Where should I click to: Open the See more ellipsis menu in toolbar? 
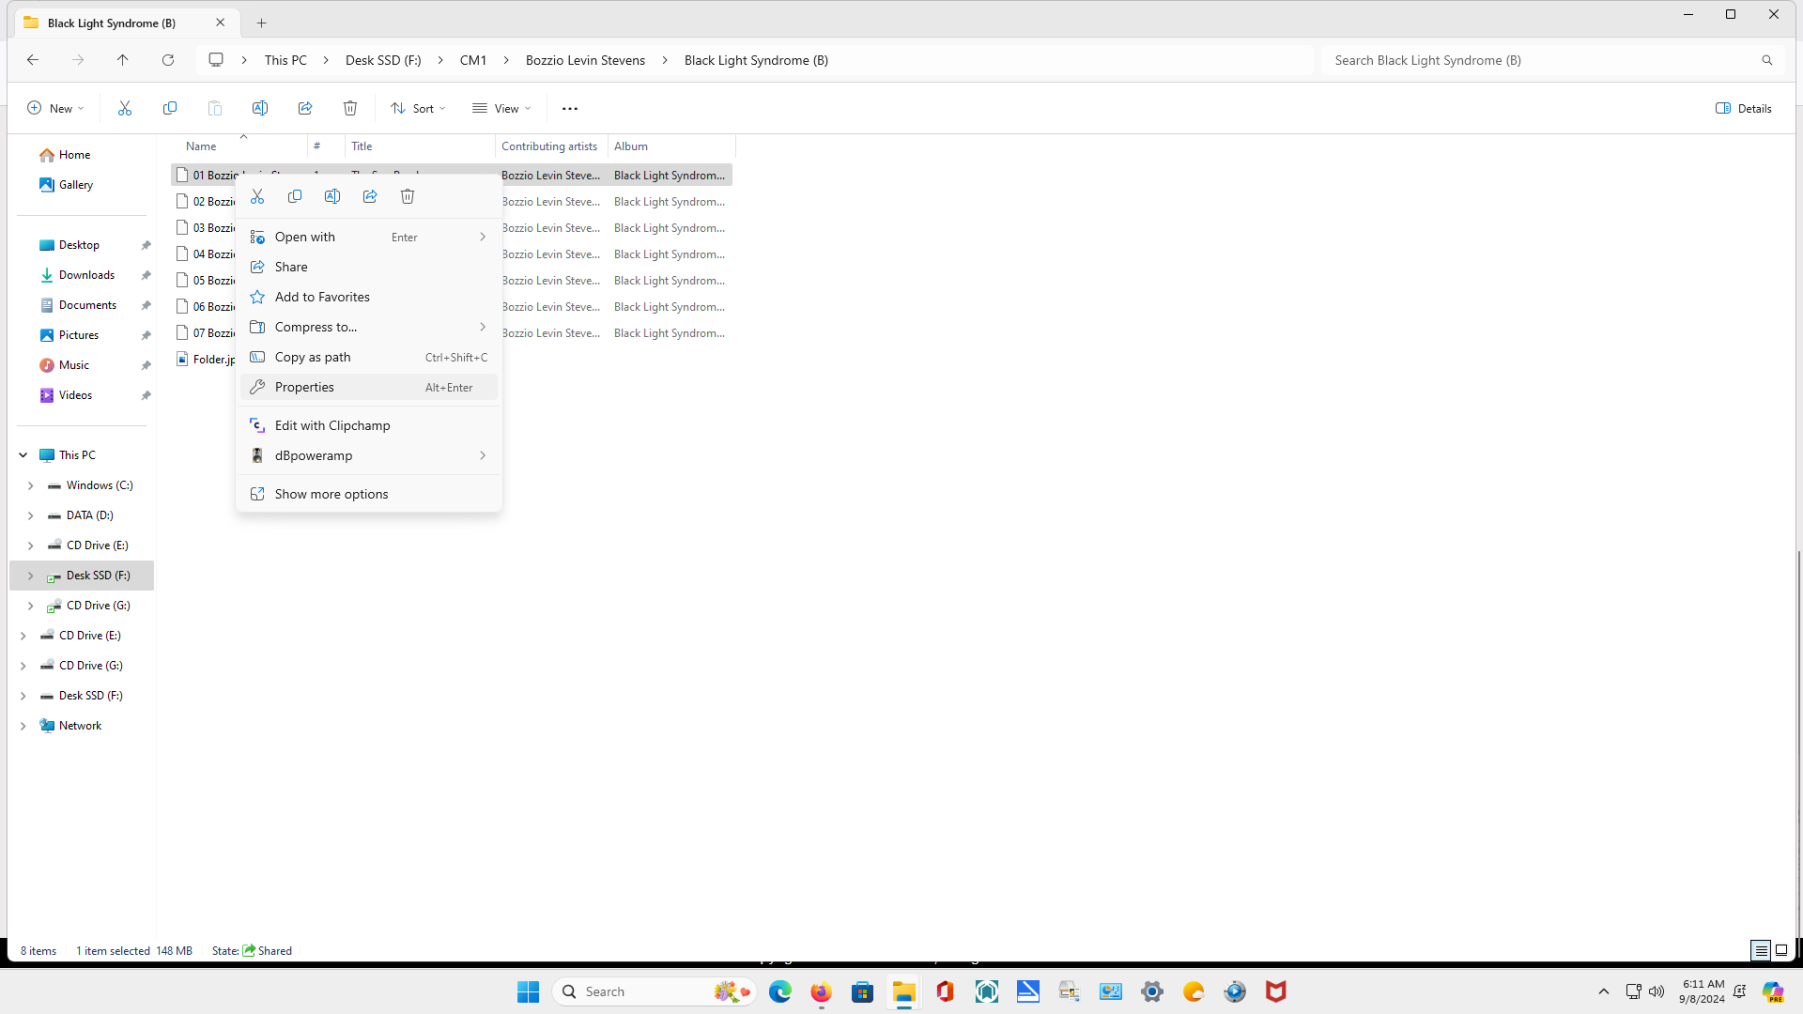(570, 108)
